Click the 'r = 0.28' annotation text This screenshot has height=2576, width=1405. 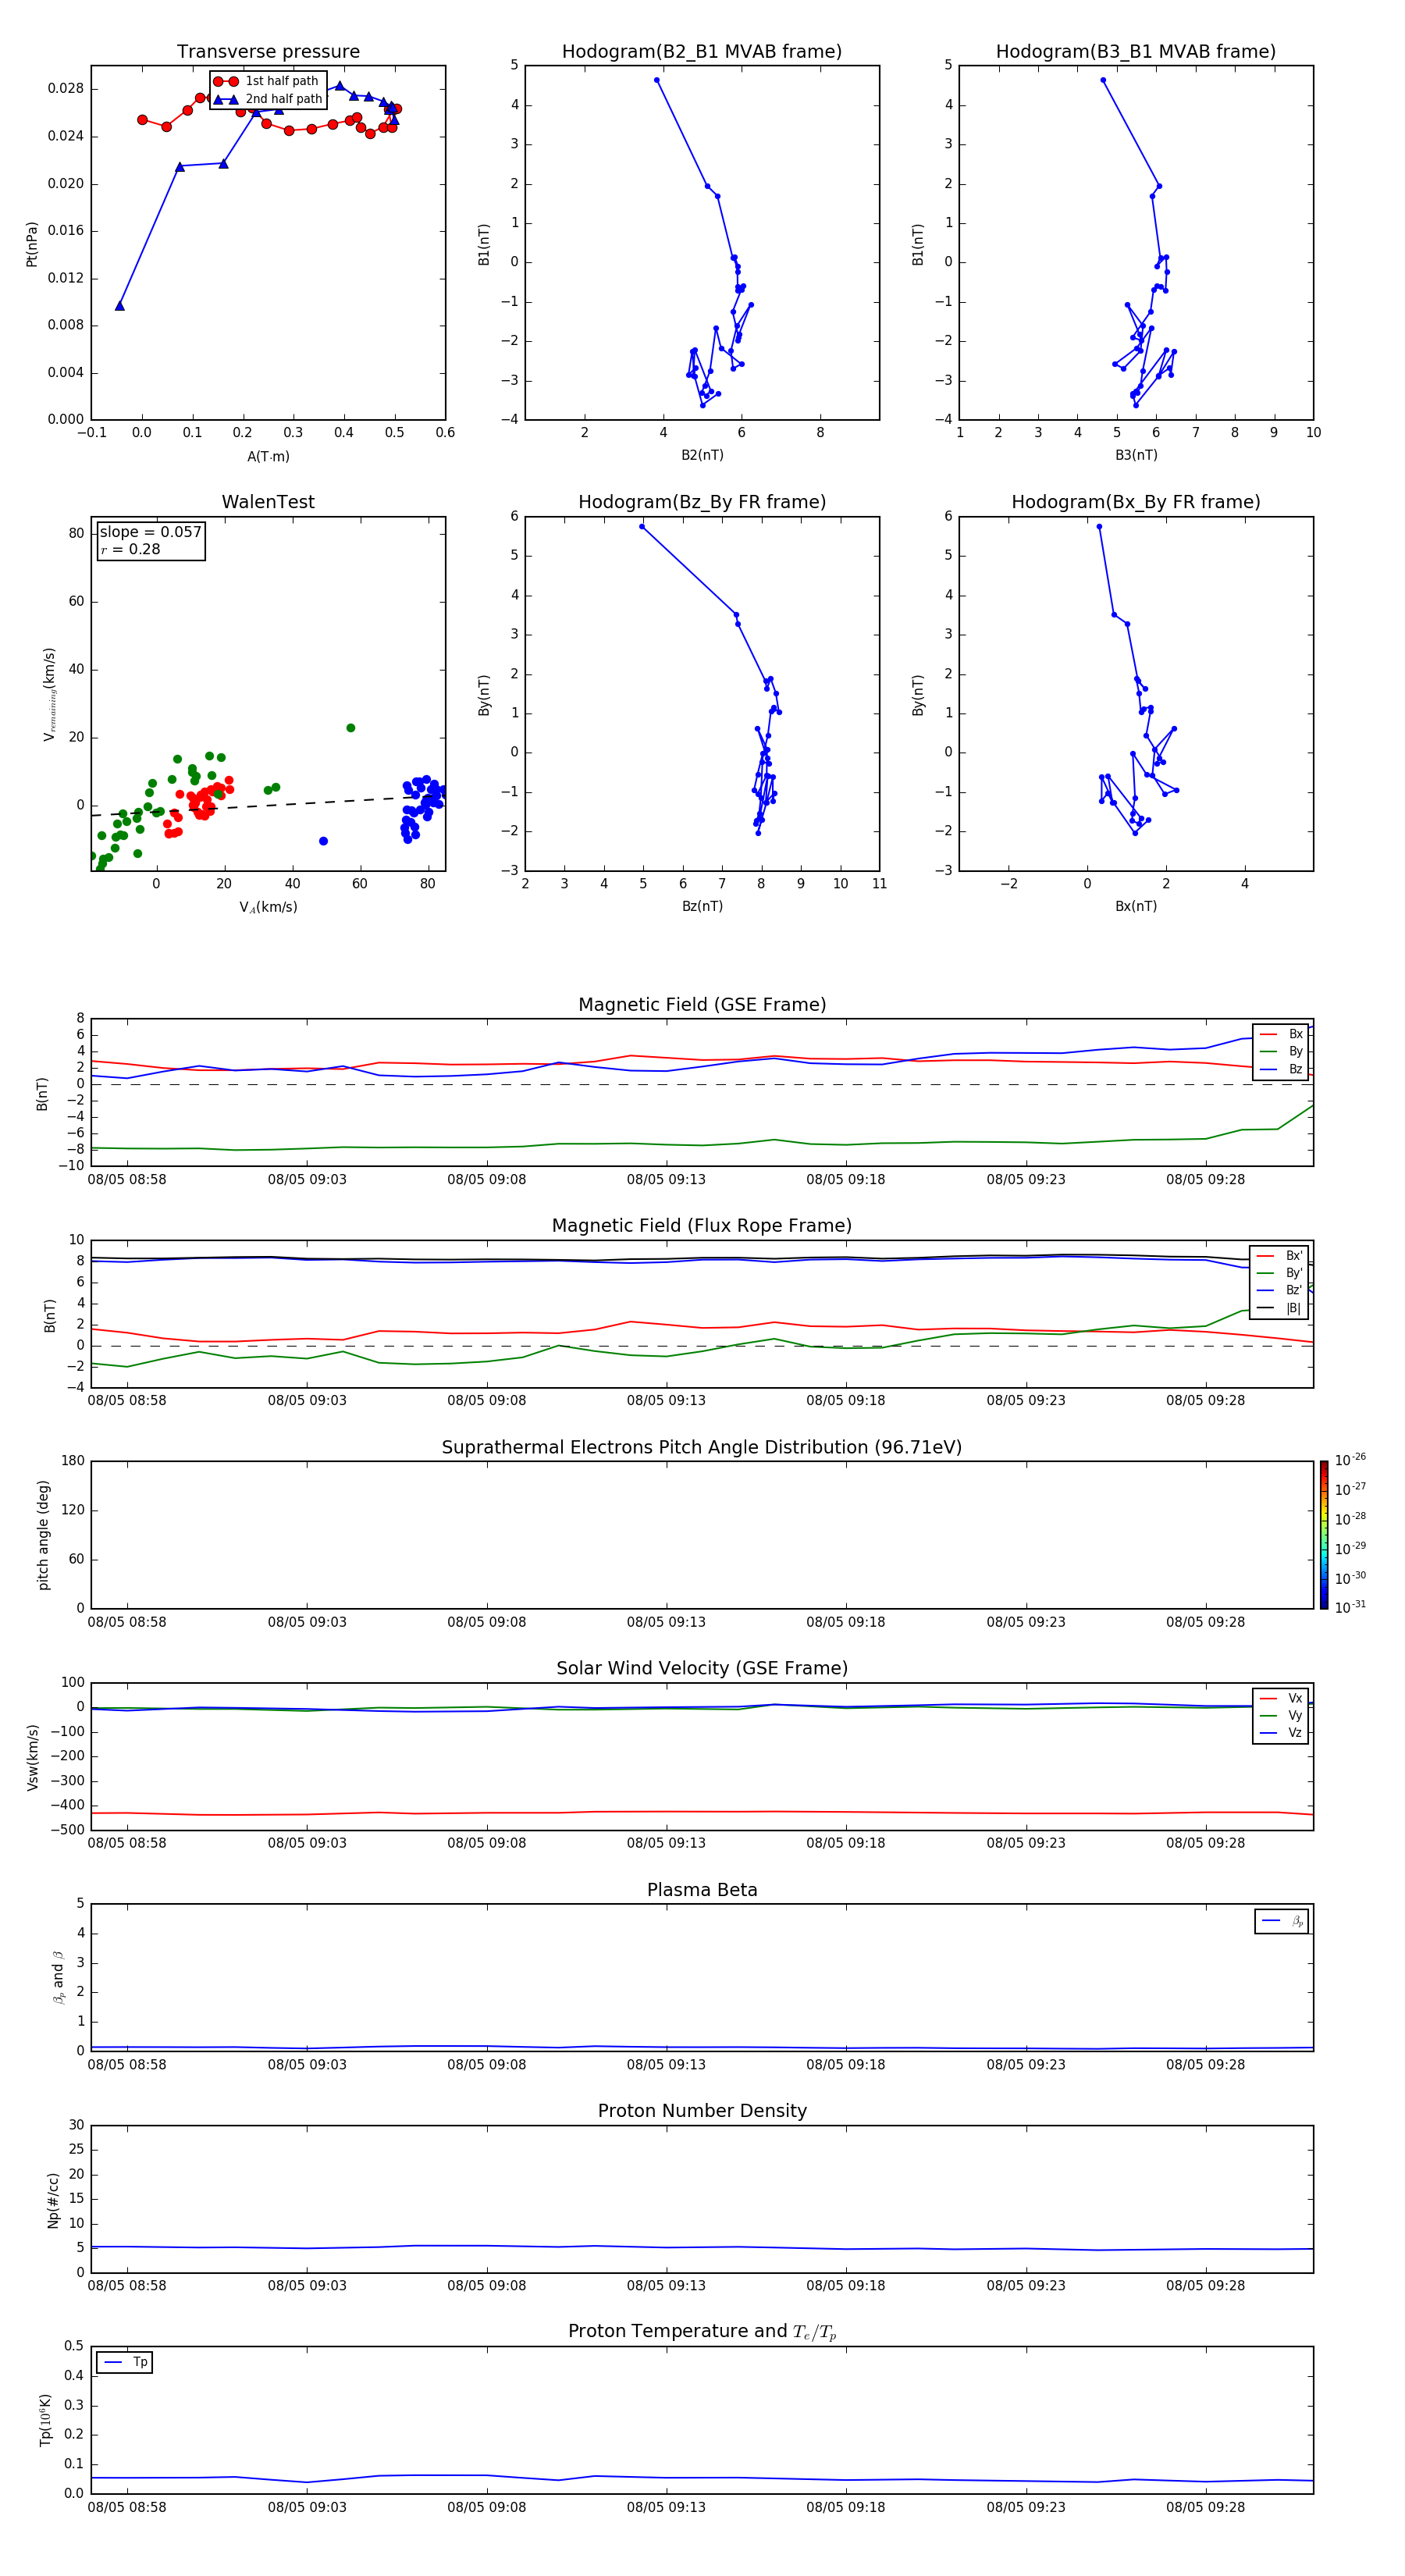coord(130,549)
